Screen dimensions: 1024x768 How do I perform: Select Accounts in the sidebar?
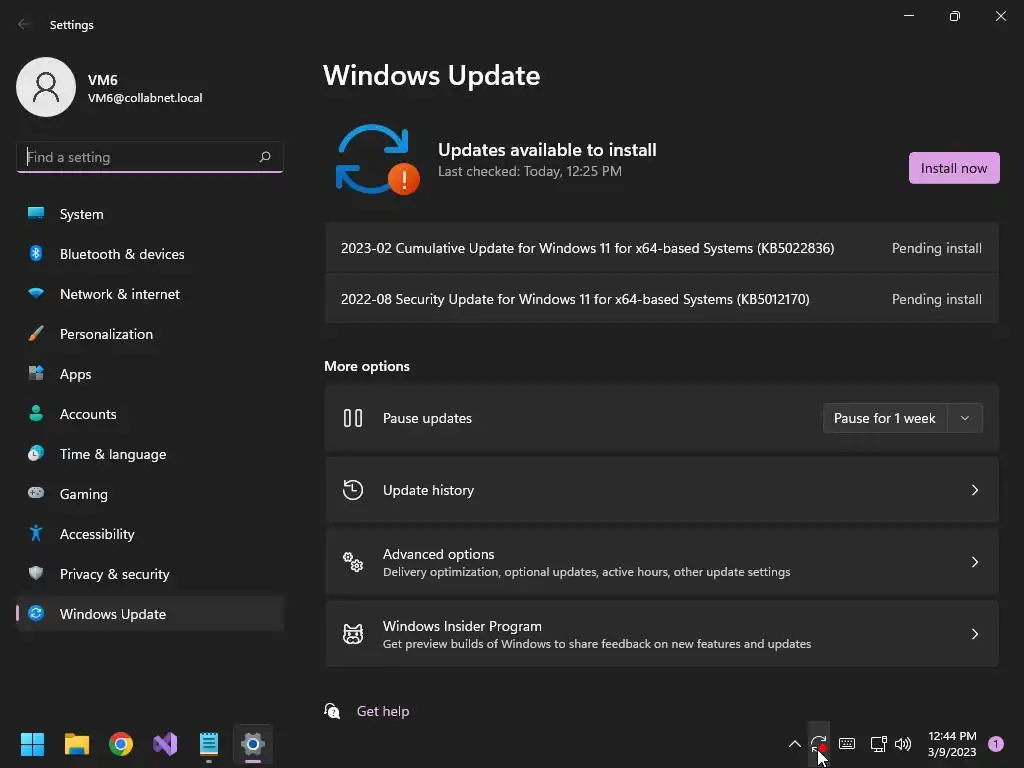(x=150, y=414)
